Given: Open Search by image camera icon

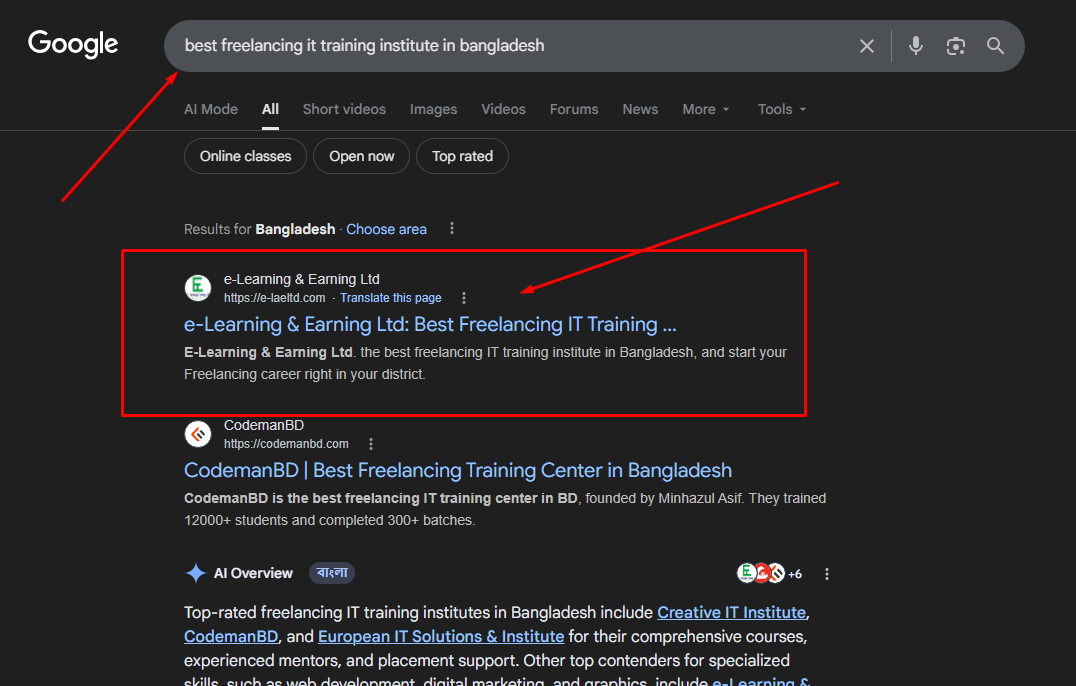Looking at the screenshot, I should coord(955,46).
